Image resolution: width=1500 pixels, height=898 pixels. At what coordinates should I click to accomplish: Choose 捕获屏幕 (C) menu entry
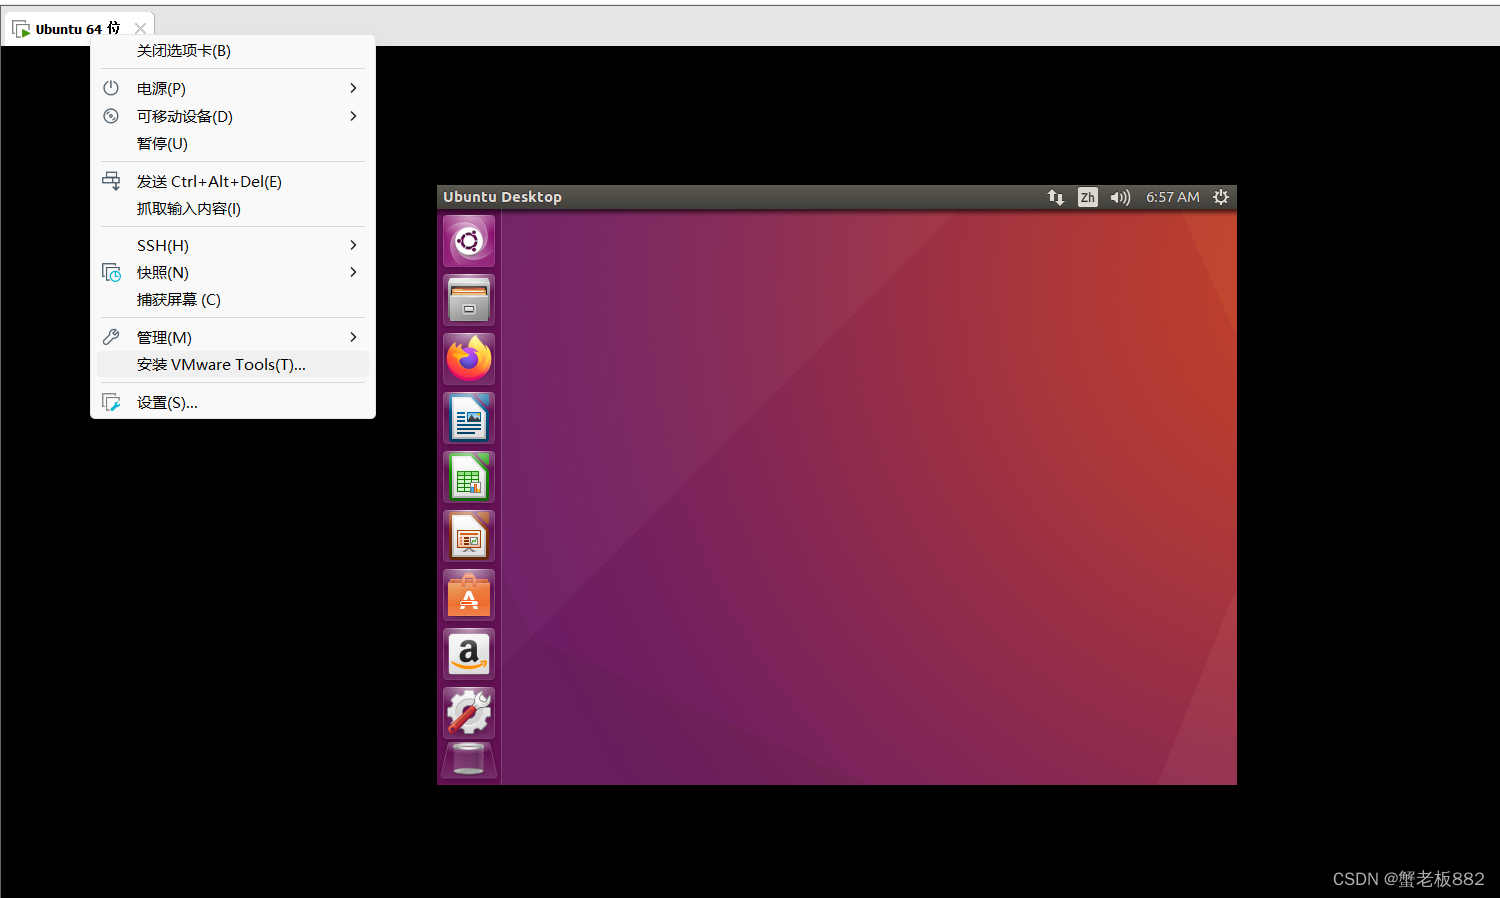click(x=233, y=300)
